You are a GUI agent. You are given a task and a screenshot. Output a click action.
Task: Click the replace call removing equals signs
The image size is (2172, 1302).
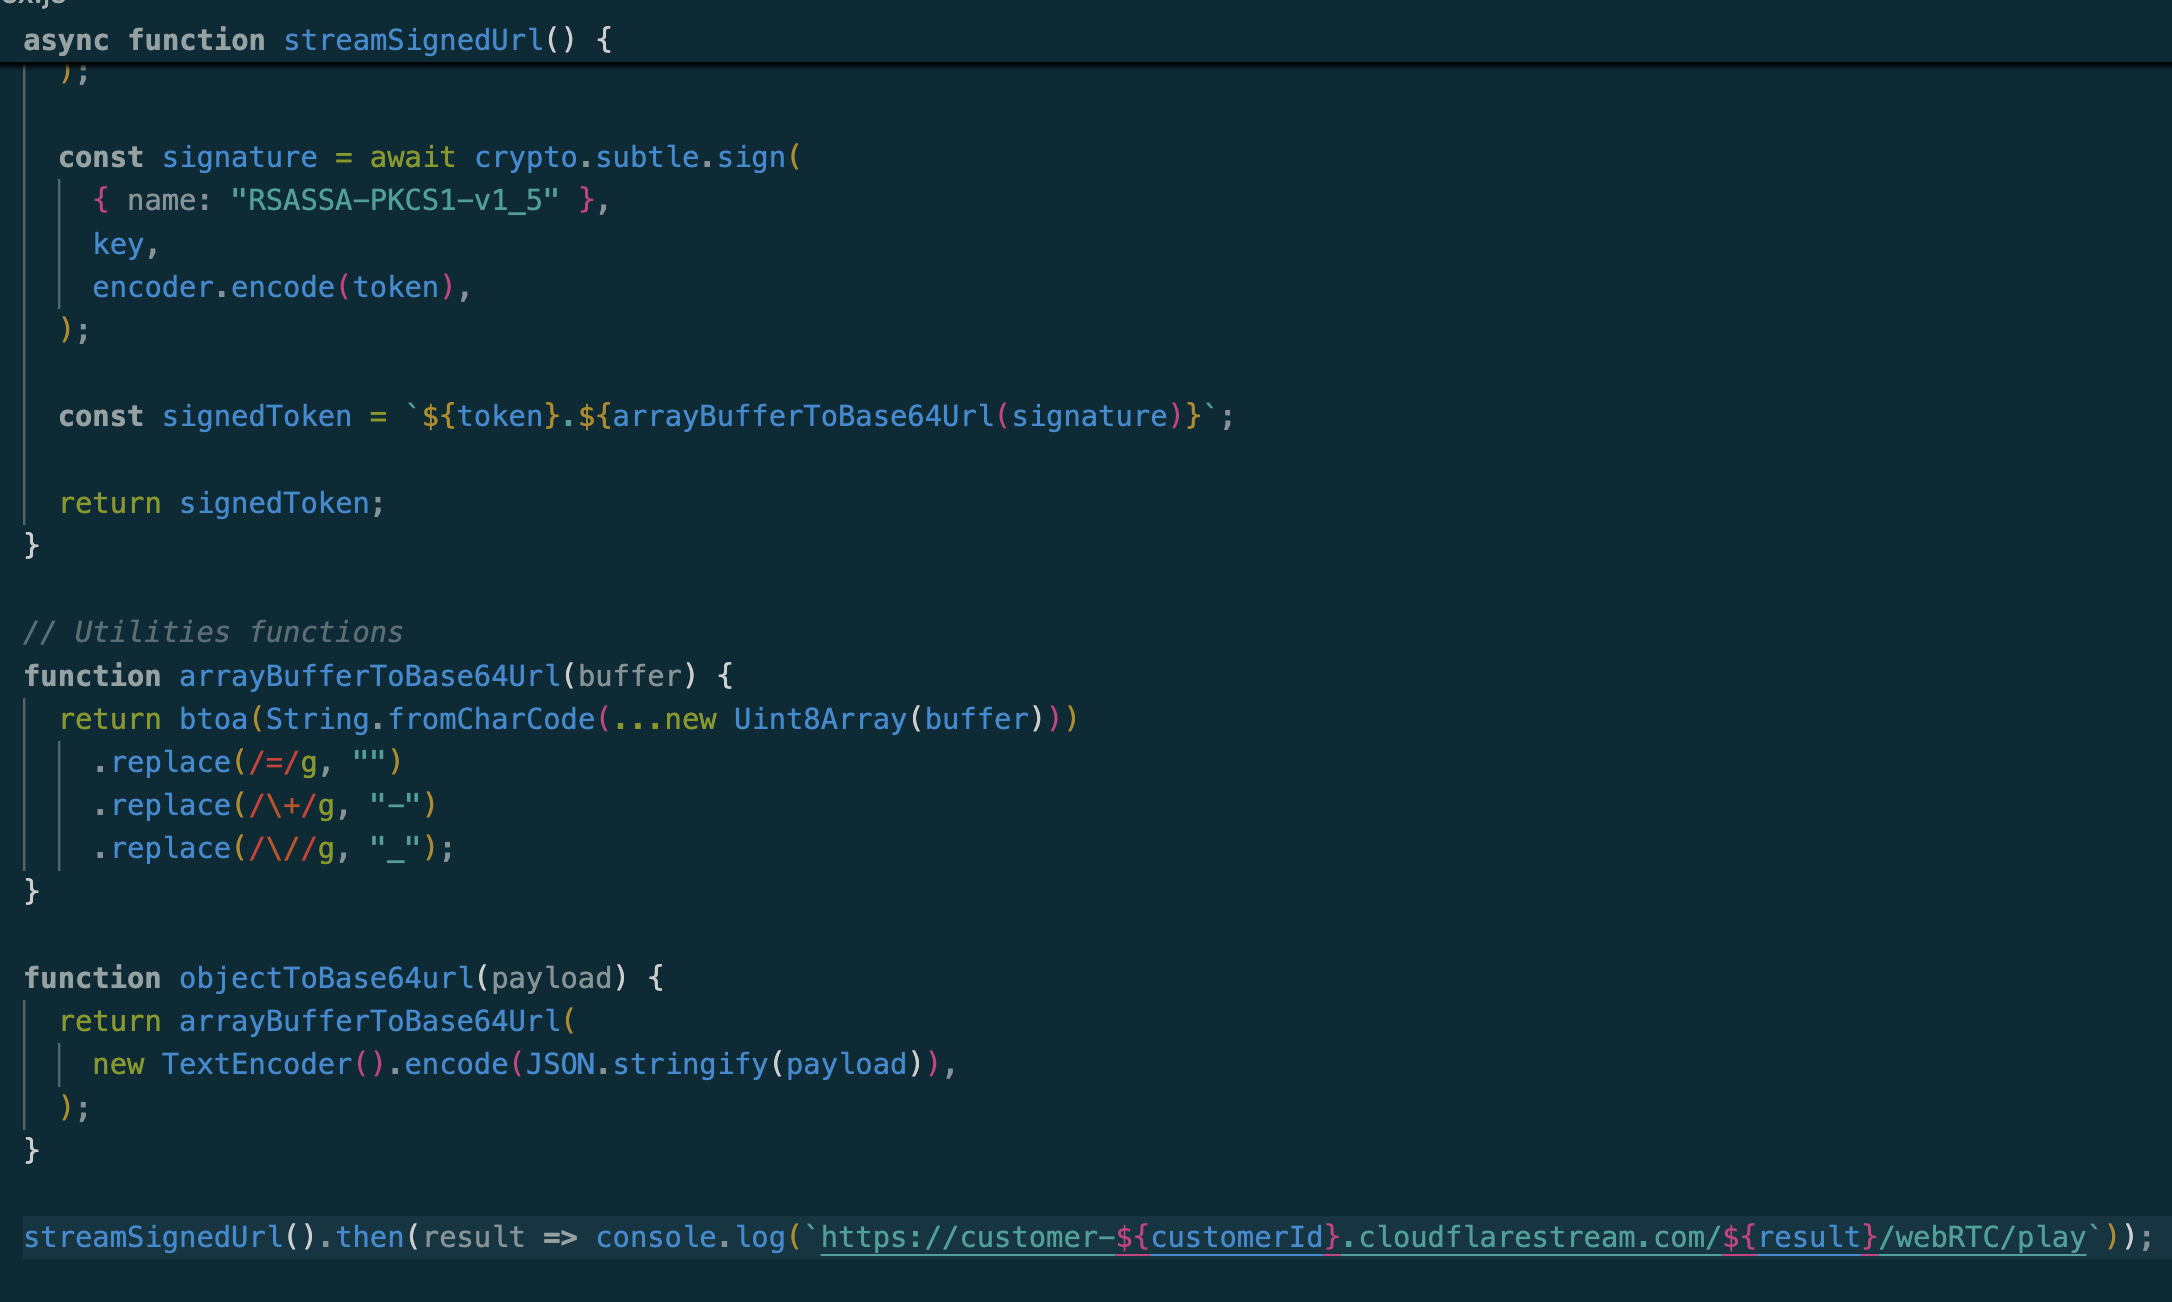(x=170, y=762)
